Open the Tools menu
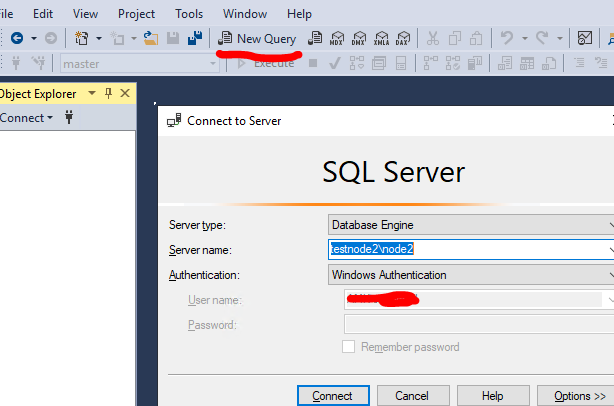The height and width of the screenshot is (406, 614). 189,14
